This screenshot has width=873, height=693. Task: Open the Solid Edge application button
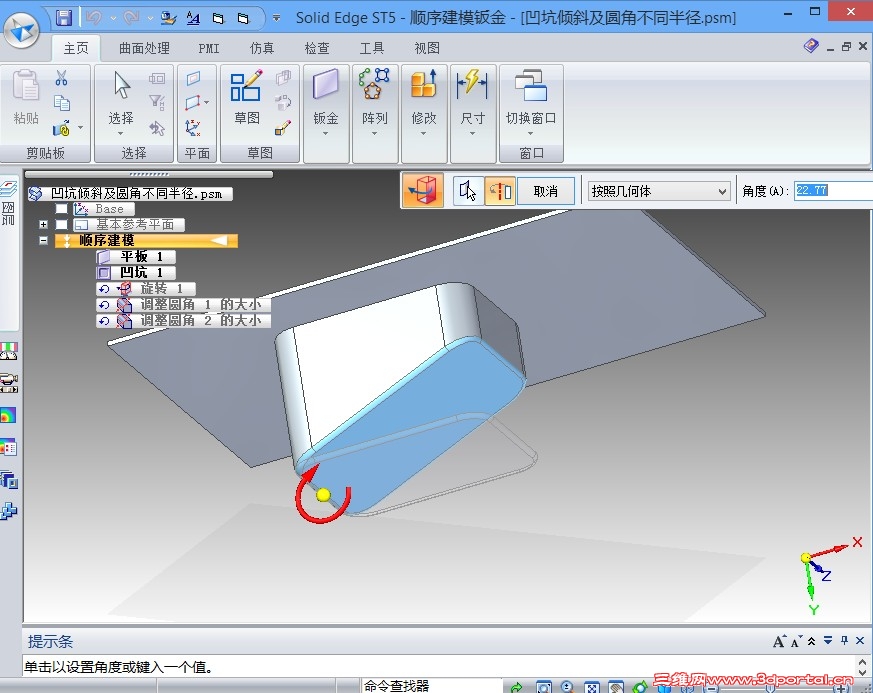pyautogui.click(x=22, y=30)
